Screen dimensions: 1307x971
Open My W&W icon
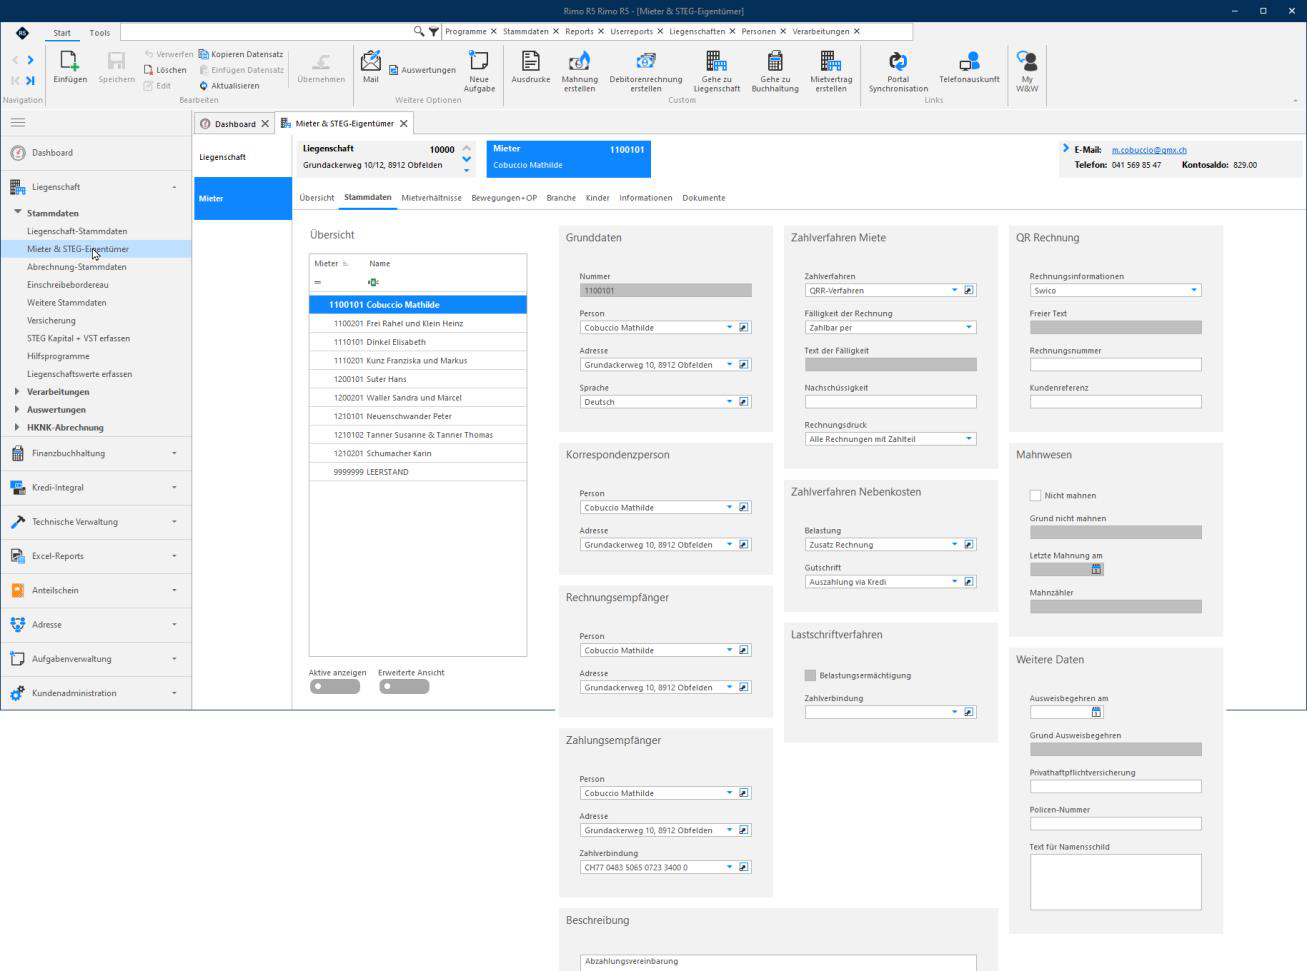(1027, 61)
